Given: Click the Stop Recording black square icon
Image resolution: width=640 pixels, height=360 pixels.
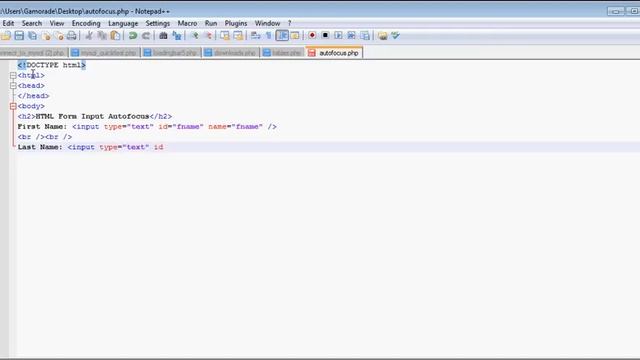Looking at the screenshot, I should [325, 36].
